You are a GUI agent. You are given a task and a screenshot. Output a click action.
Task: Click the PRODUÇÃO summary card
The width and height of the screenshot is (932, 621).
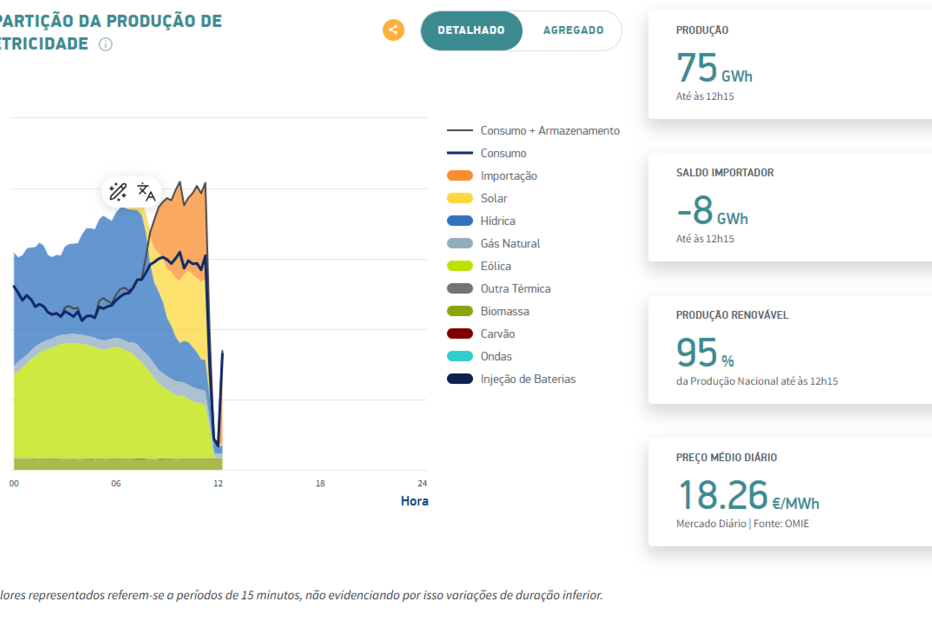(x=788, y=63)
